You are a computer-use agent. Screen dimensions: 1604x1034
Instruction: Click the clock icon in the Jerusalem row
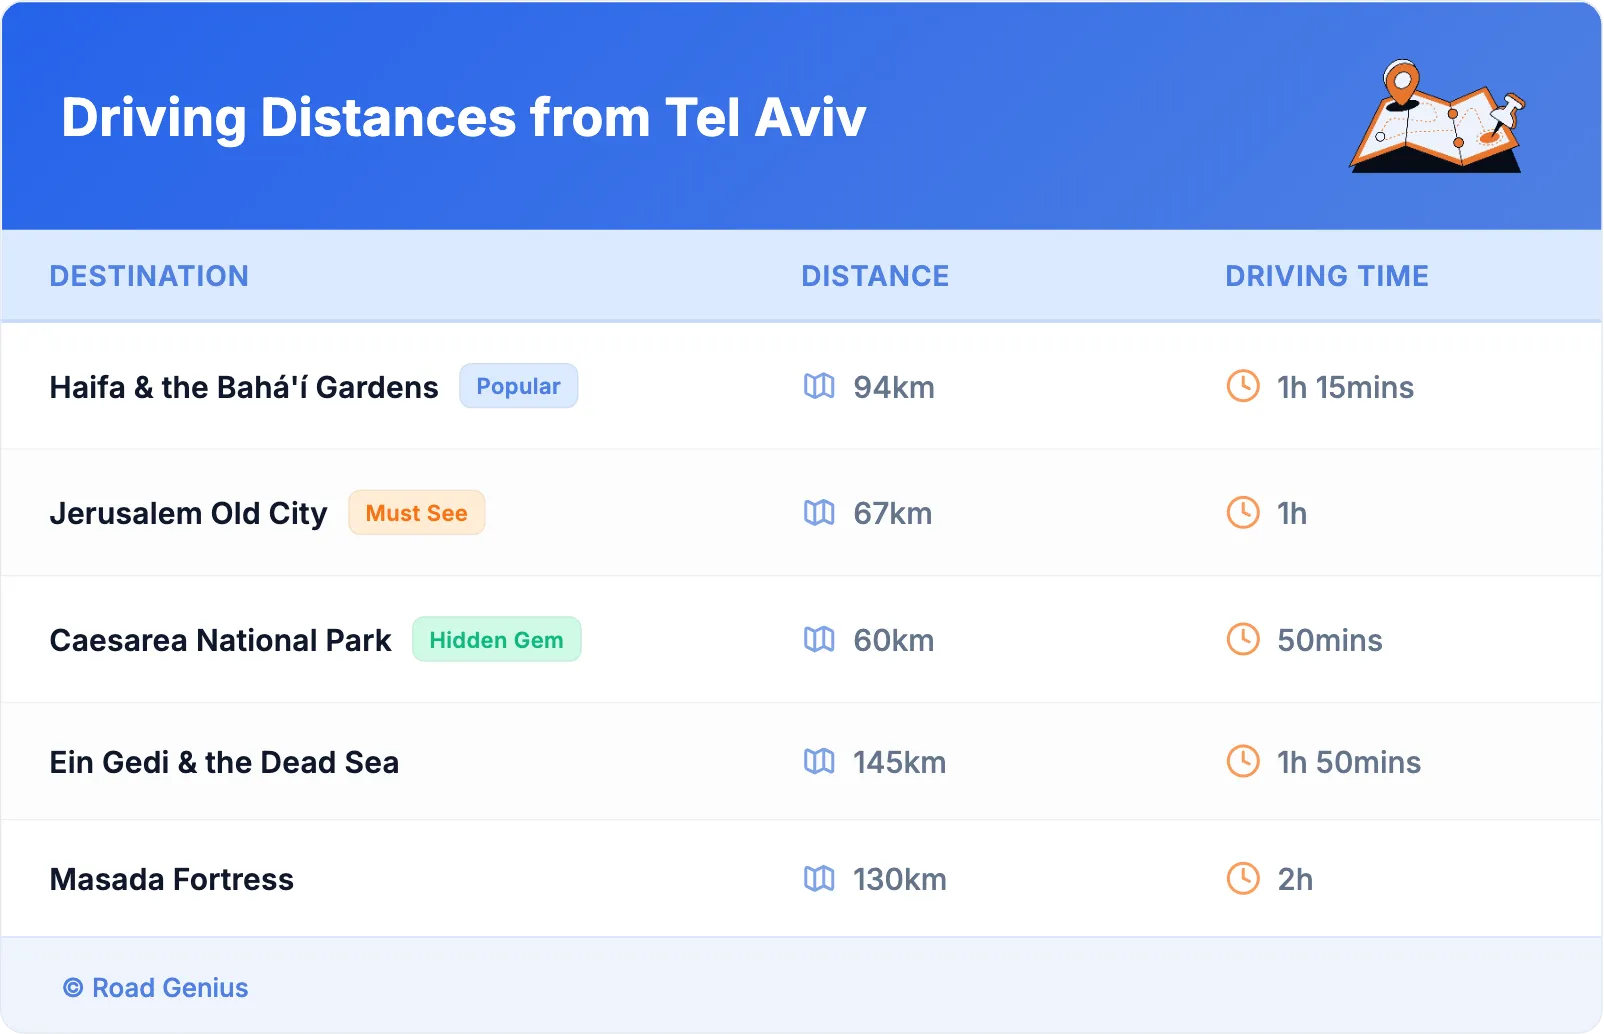point(1243,513)
